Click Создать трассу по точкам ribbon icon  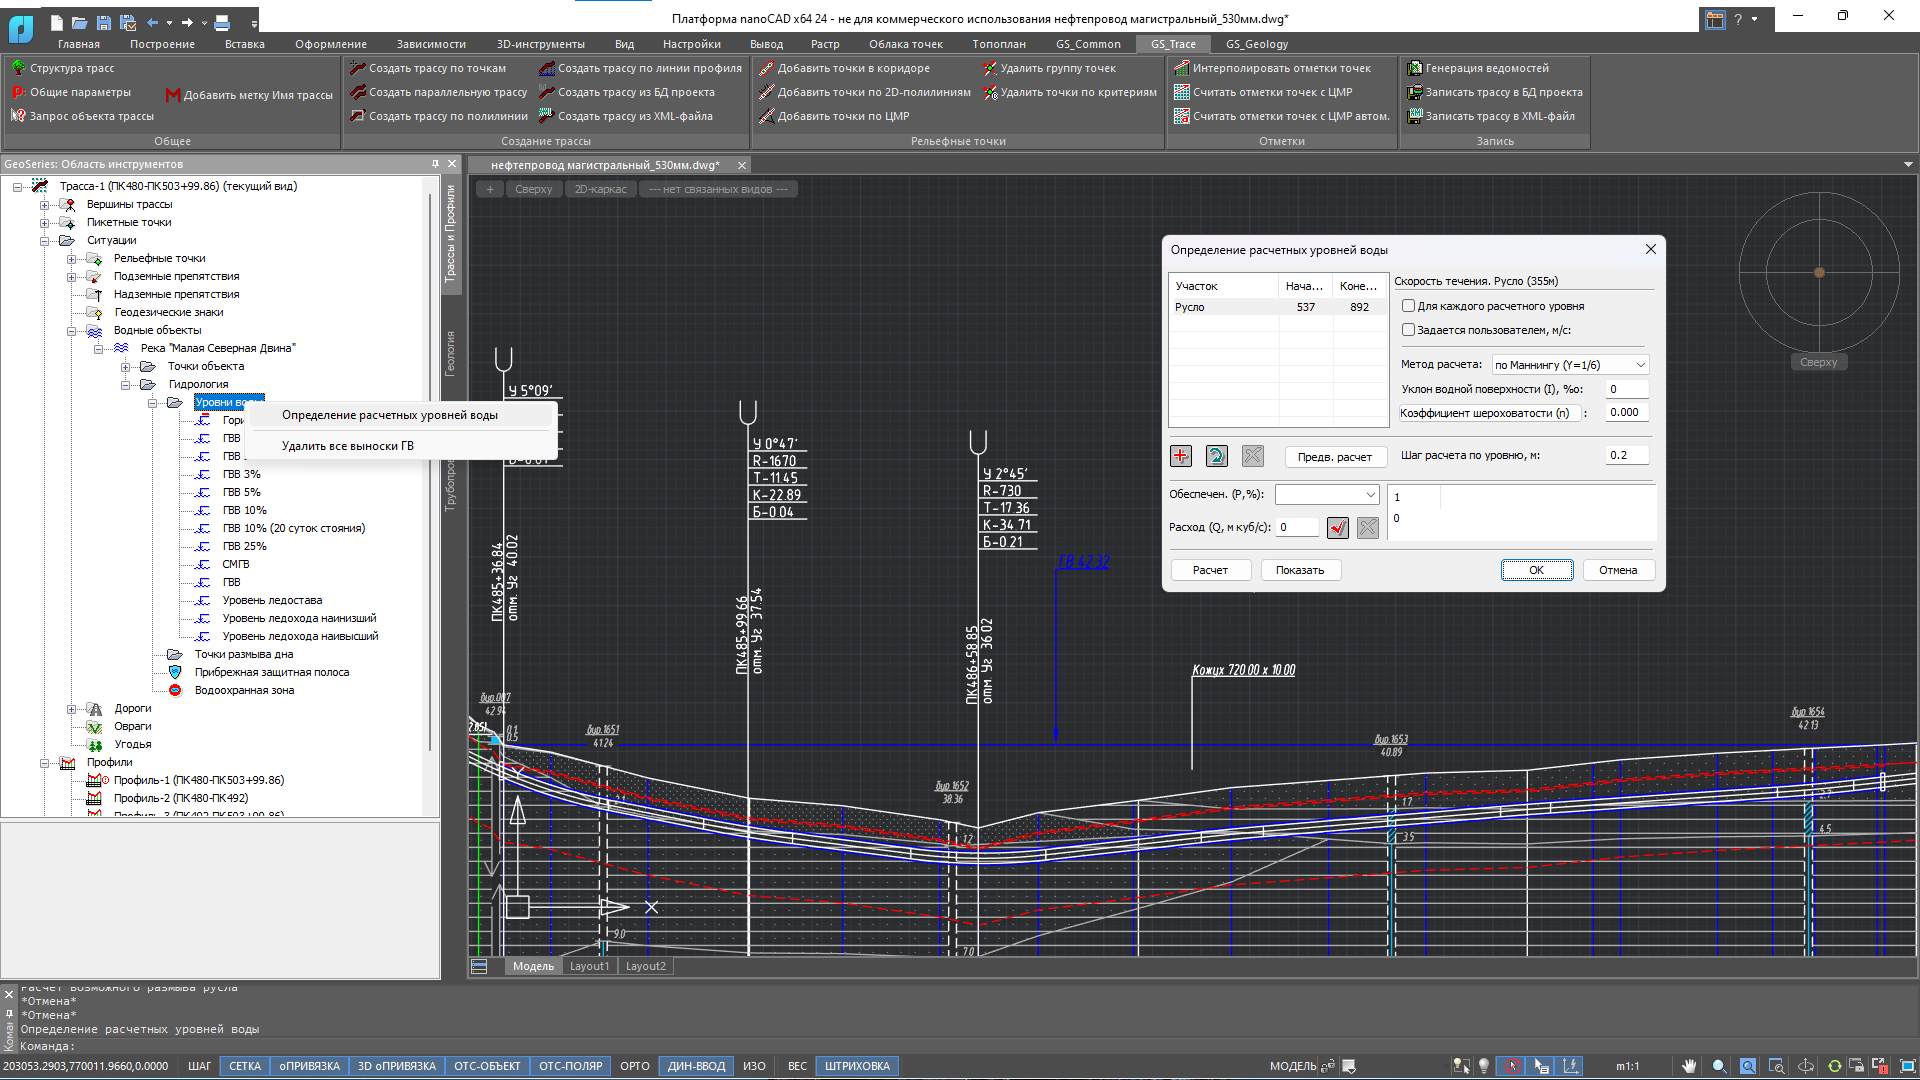pyautogui.click(x=359, y=68)
